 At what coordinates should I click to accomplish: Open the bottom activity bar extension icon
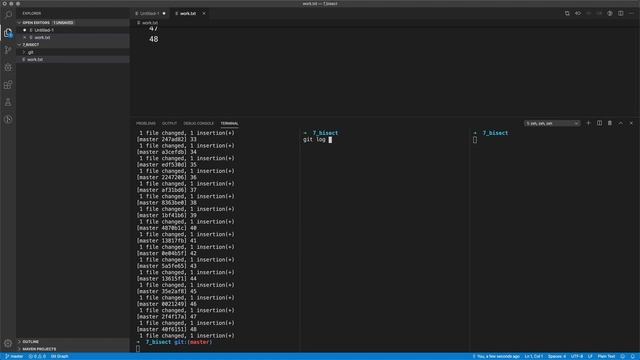point(8,119)
